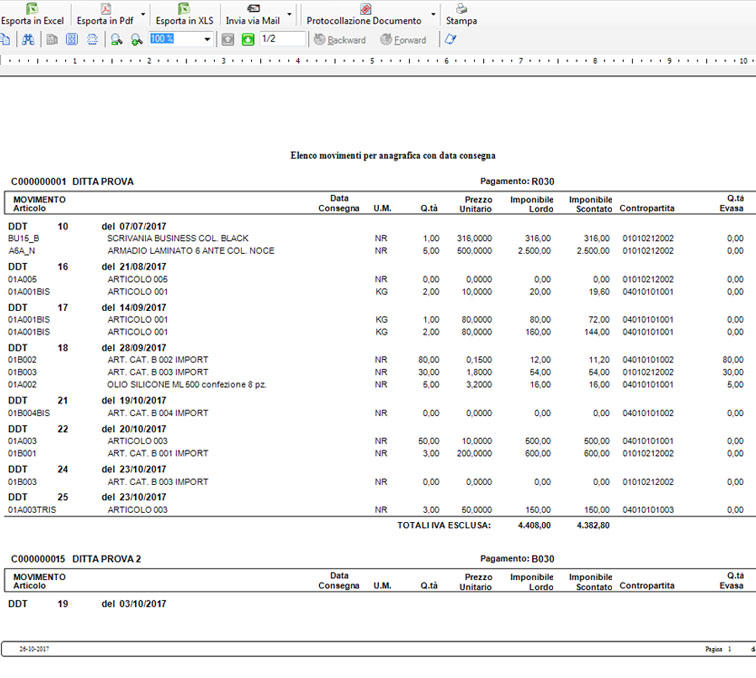Screen dimensions: 756x678
Task: Click article ART. CAT. B 001 IMPORT
Action: 158,453
